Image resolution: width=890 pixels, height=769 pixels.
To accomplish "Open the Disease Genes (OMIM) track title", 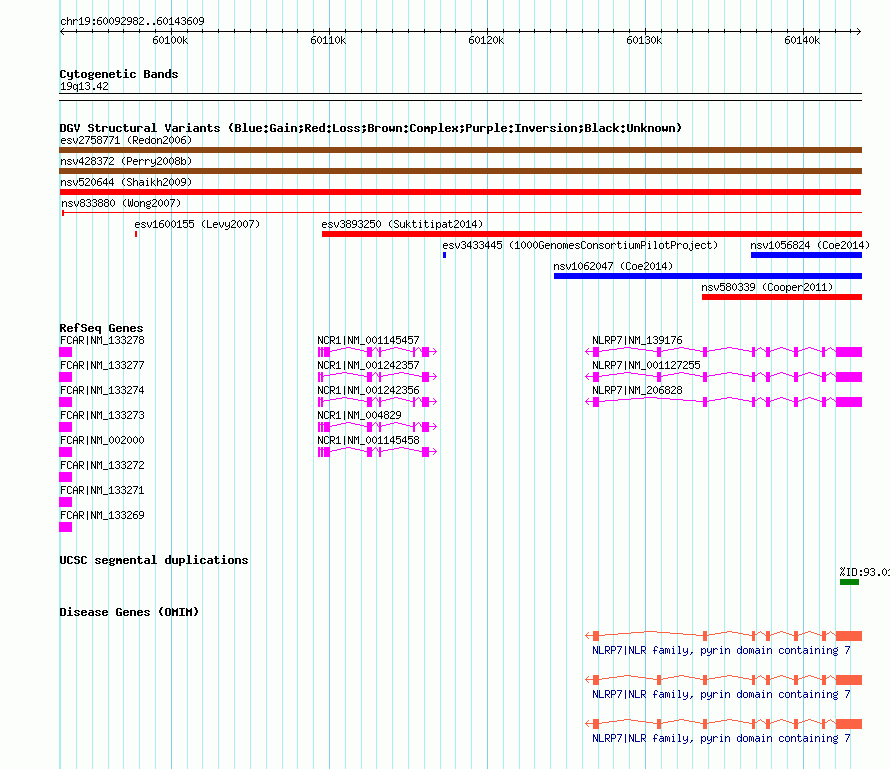I will pyautogui.click(x=129, y=612).
